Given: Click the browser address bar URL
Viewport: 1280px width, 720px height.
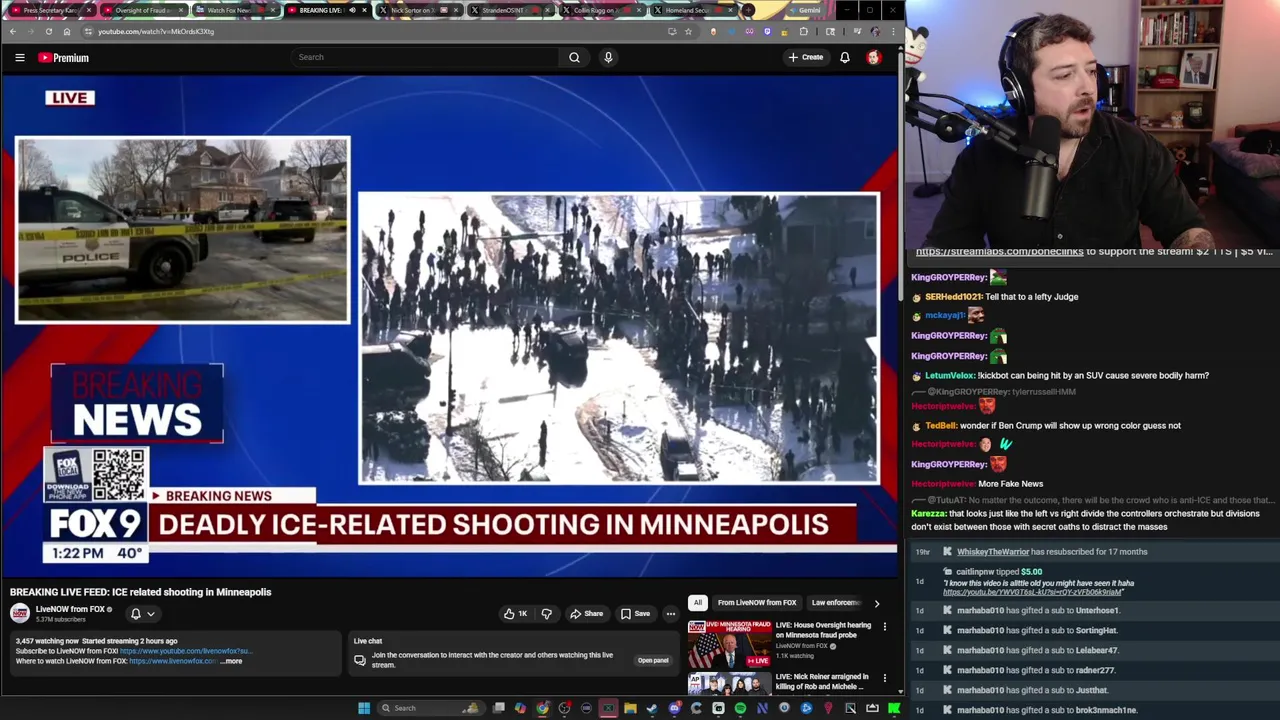Looking at the screenshot, I should [156, 31].
